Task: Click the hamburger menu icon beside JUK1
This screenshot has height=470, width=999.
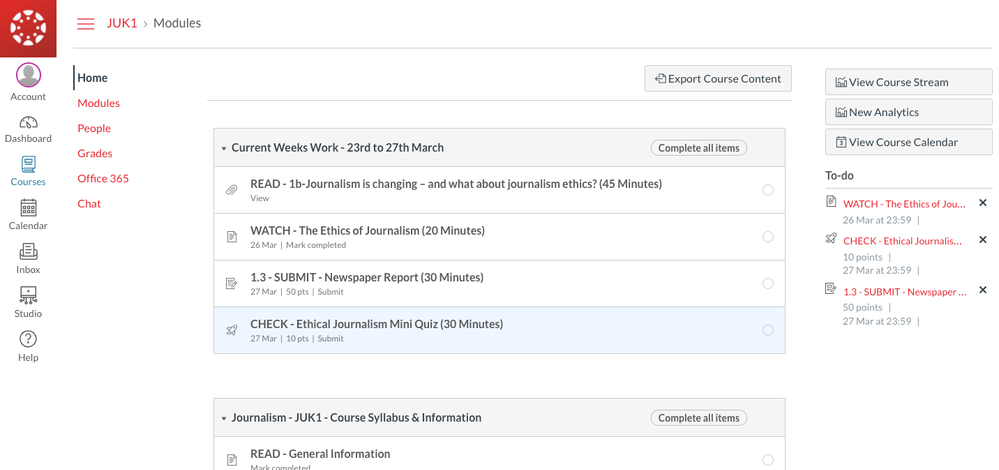Action: pyautogui.click(x=86, y=24)
